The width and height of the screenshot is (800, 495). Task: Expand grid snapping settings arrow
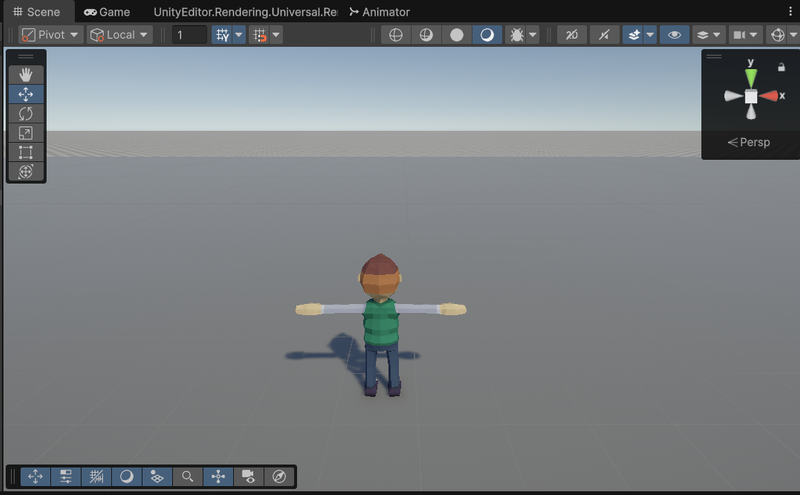click(x=276, y=35)
